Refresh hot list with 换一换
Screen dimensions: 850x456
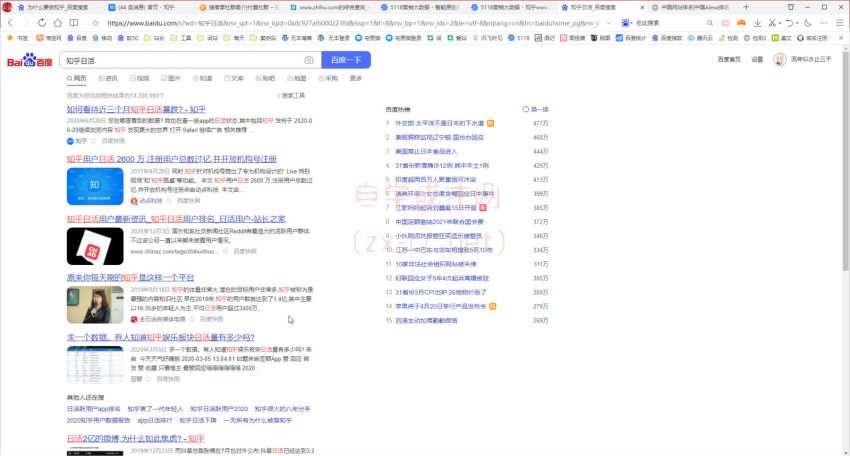(536, 109)
